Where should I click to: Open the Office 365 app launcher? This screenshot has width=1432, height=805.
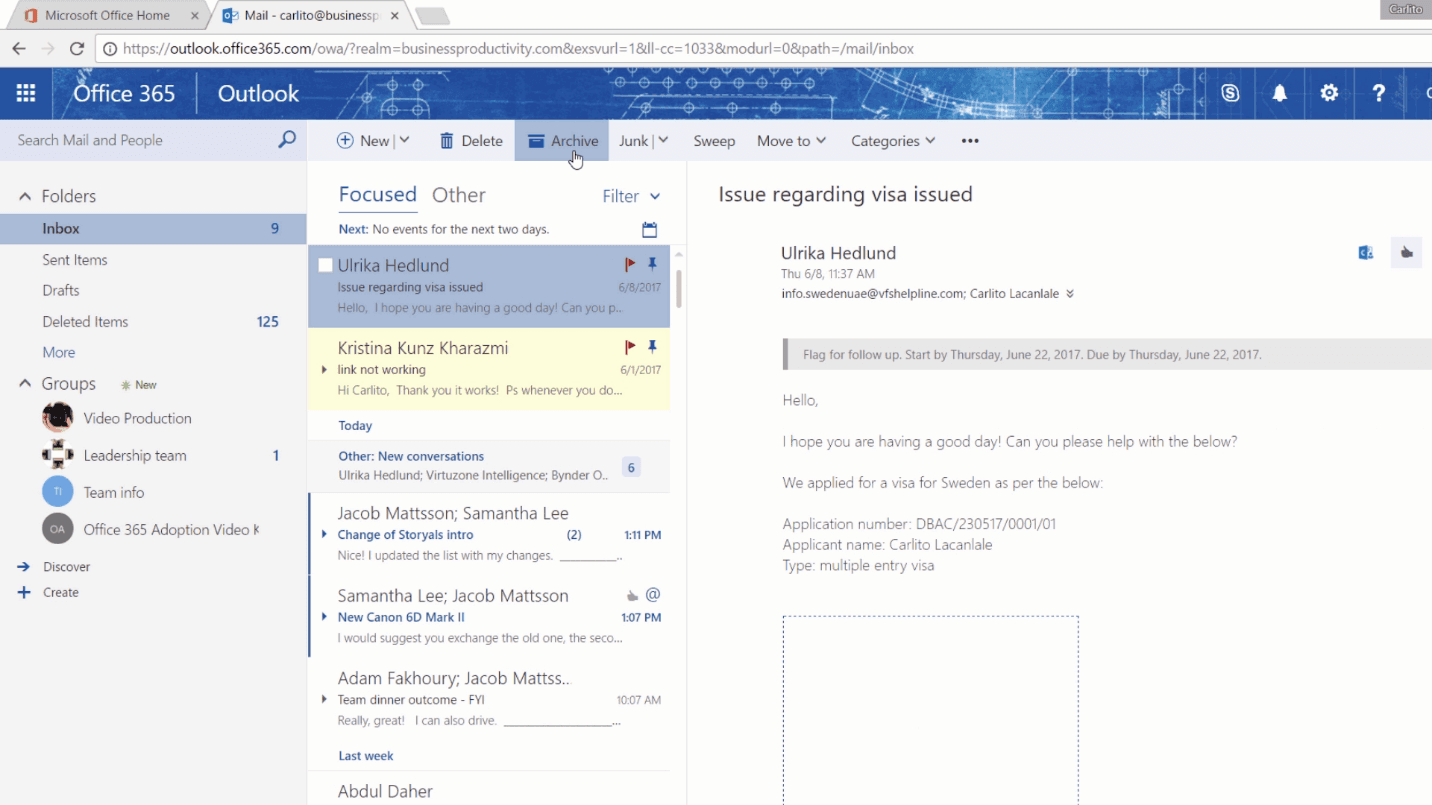[26, 92]
